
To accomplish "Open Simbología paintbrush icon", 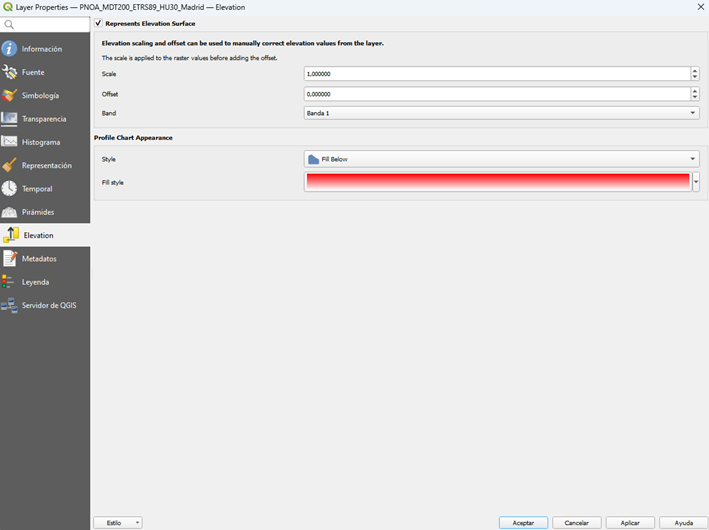I will click(10, 96).
